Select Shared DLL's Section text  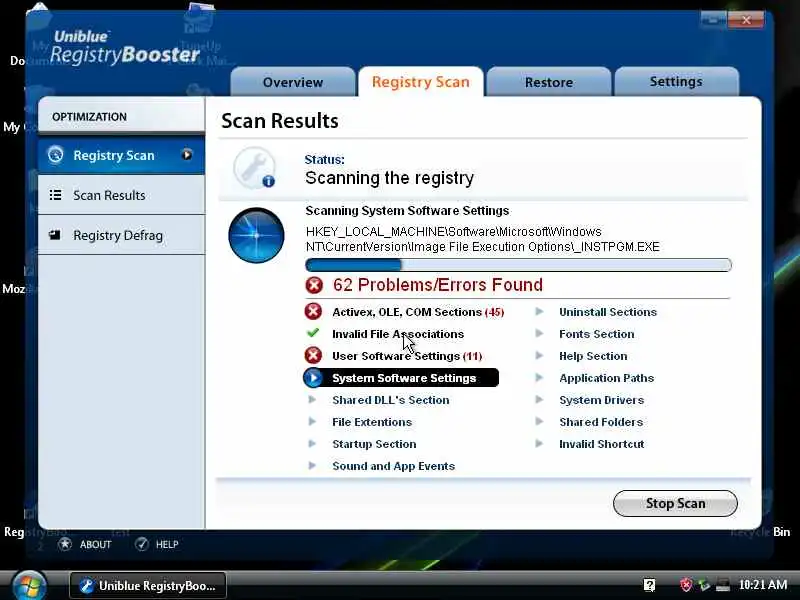tap(391, 400)
